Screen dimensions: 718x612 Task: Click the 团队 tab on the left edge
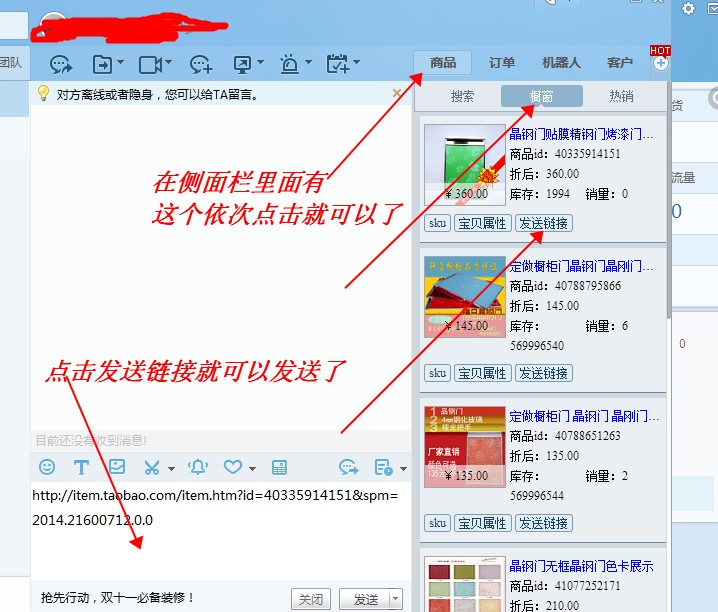[x=11, y=63]
